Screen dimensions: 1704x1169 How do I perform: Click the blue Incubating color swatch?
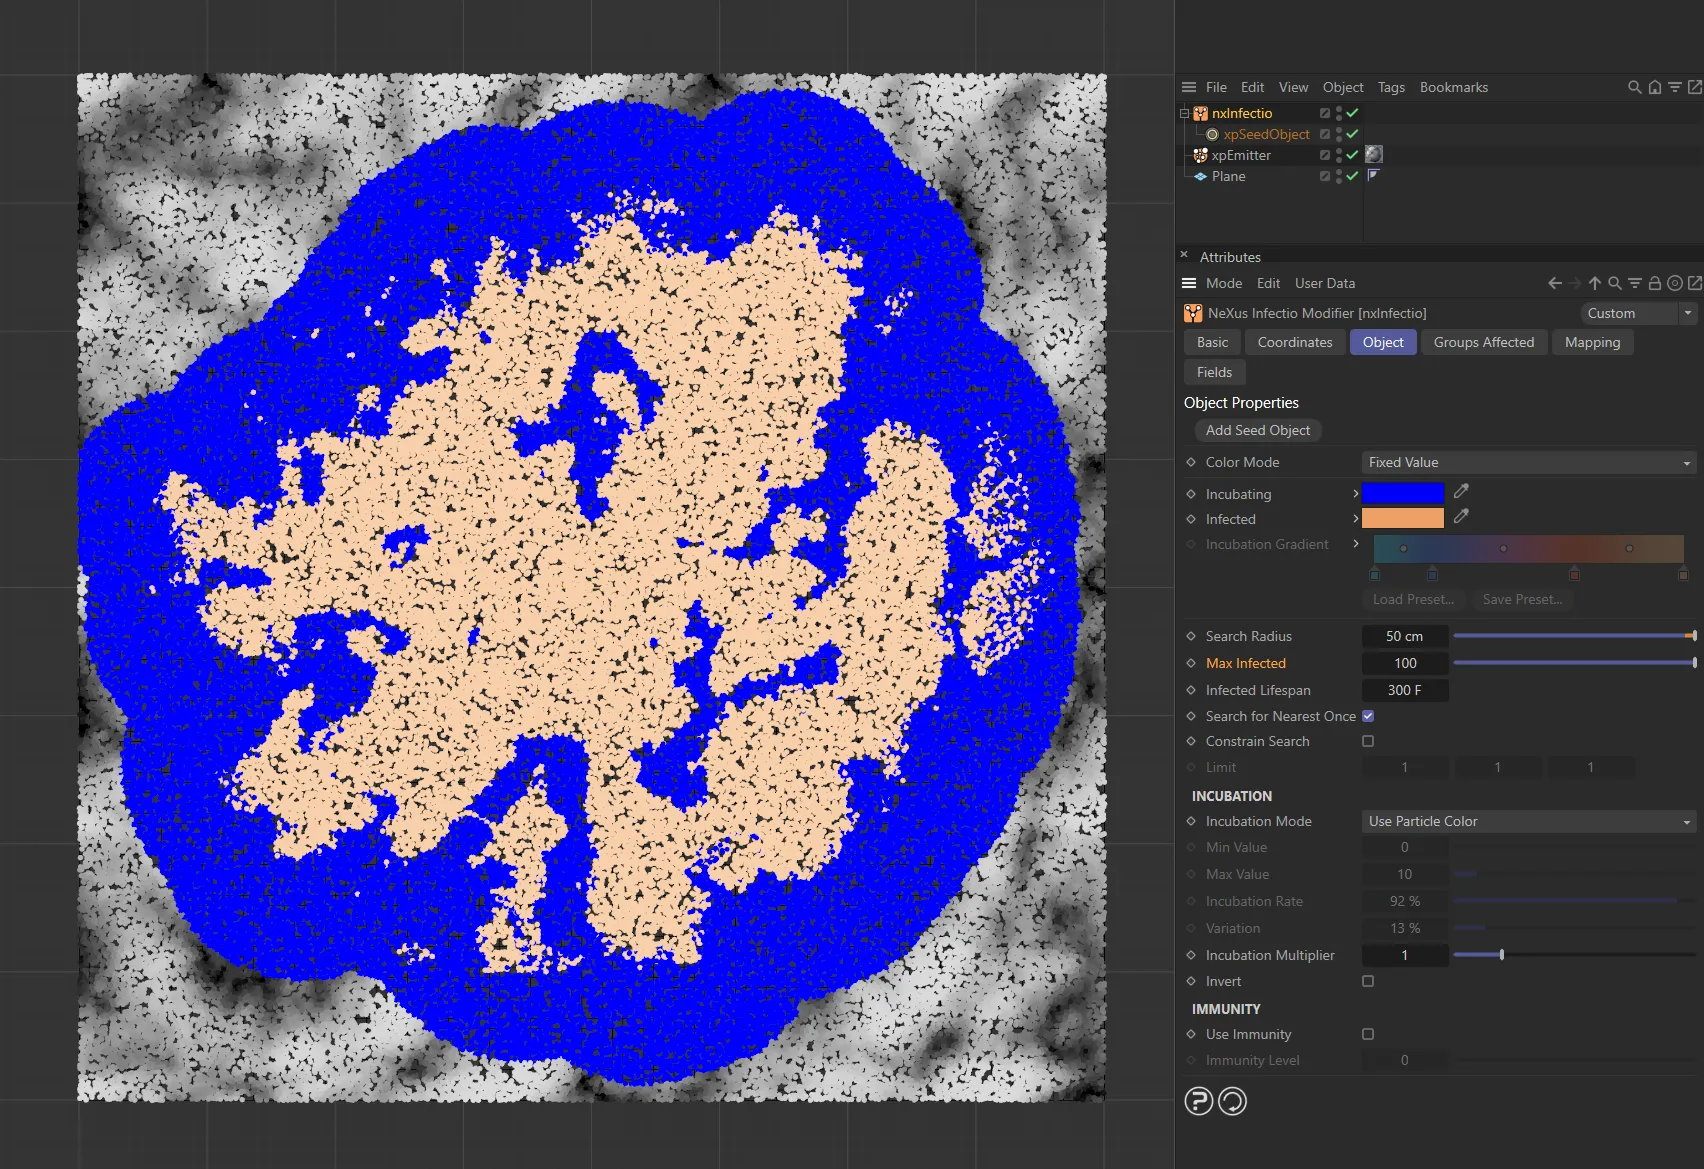1403,492
